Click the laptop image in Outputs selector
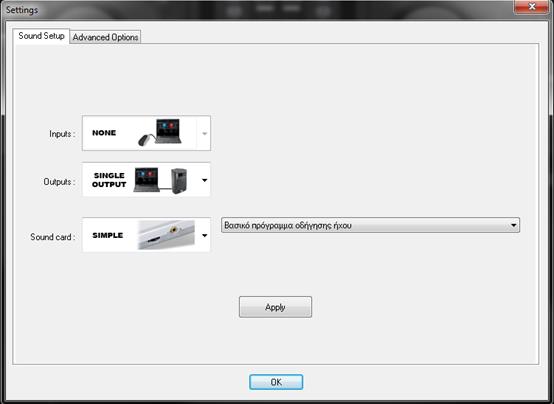554x404 pixels. point(146,180)
